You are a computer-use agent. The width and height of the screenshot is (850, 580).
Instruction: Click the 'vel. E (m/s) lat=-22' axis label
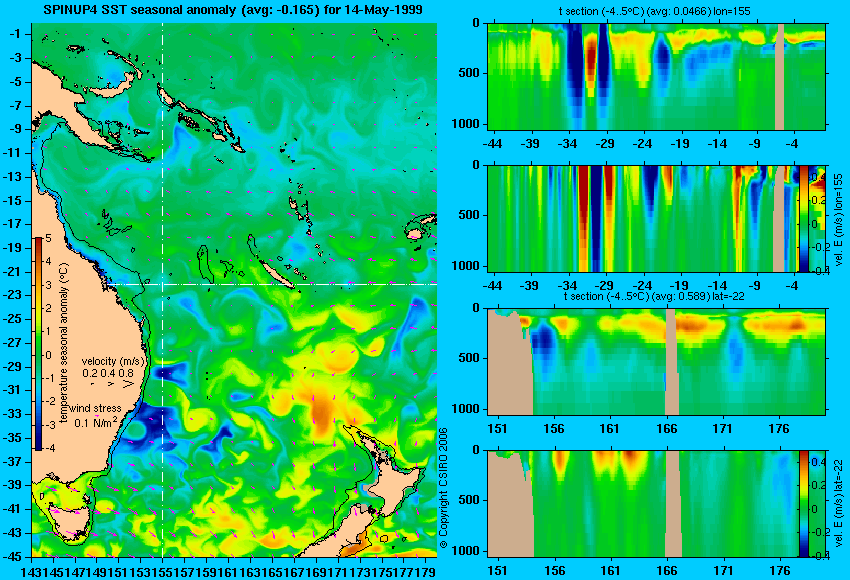[839, 504]
